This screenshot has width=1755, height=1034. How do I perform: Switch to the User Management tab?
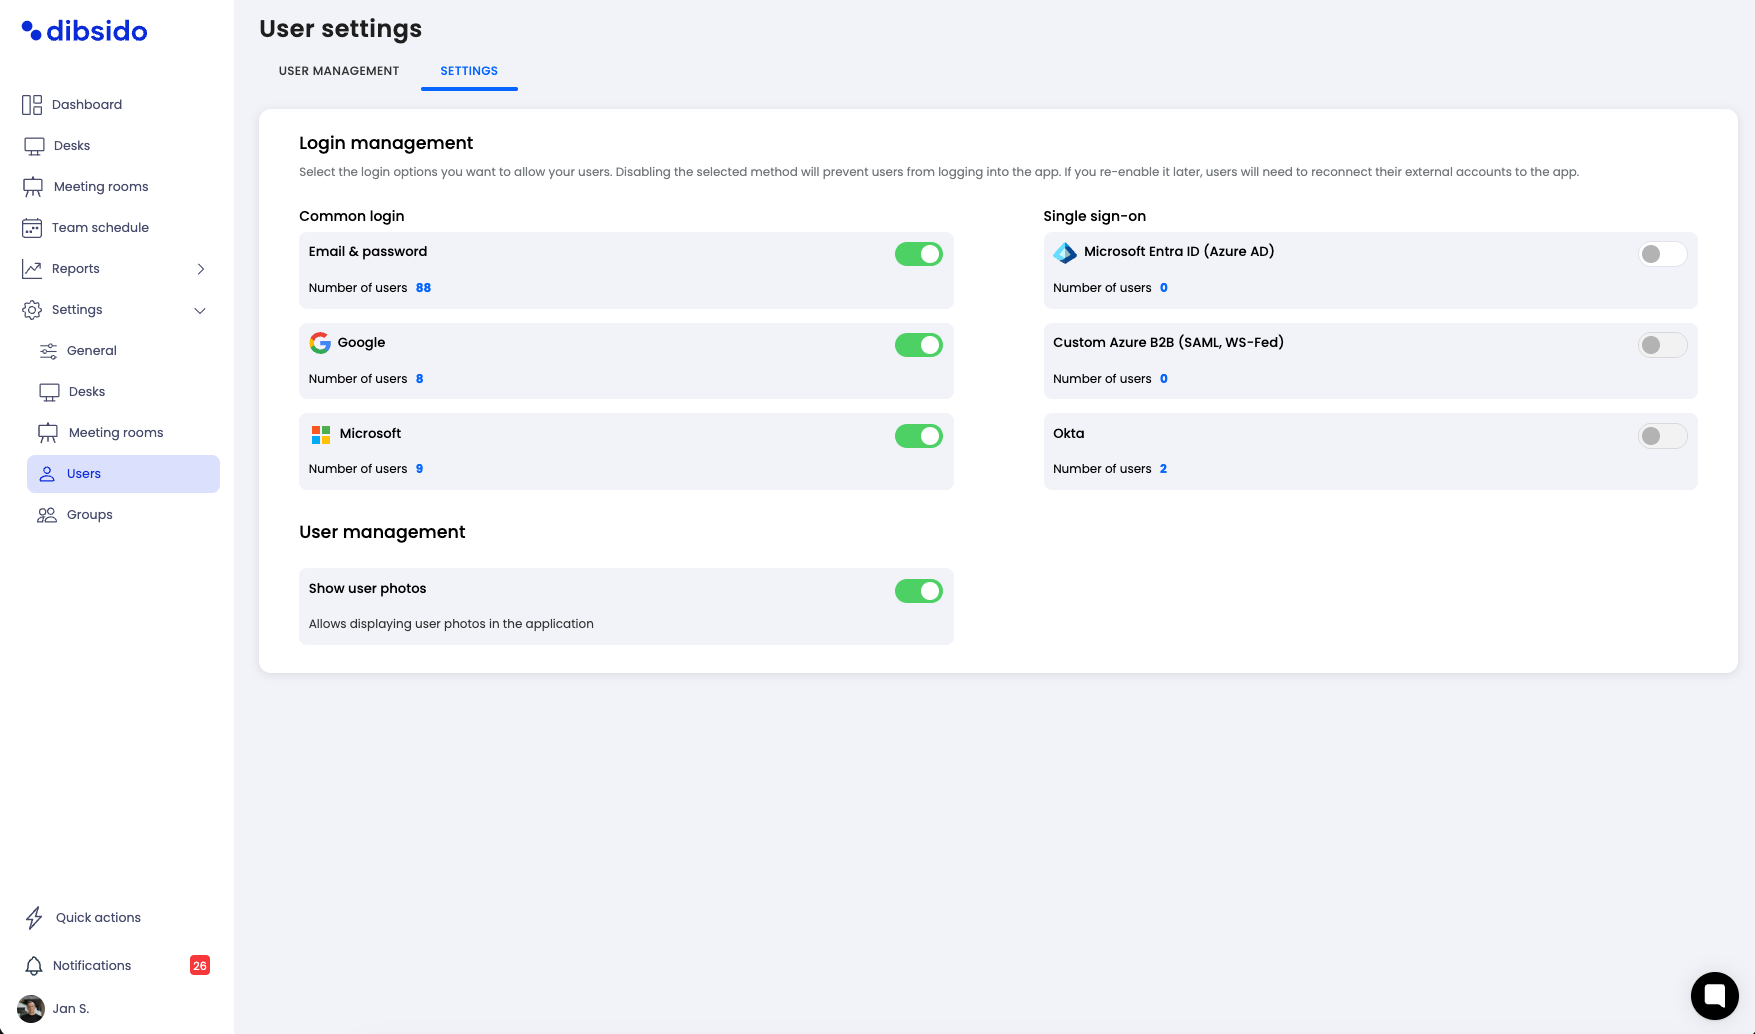[339, 71]
